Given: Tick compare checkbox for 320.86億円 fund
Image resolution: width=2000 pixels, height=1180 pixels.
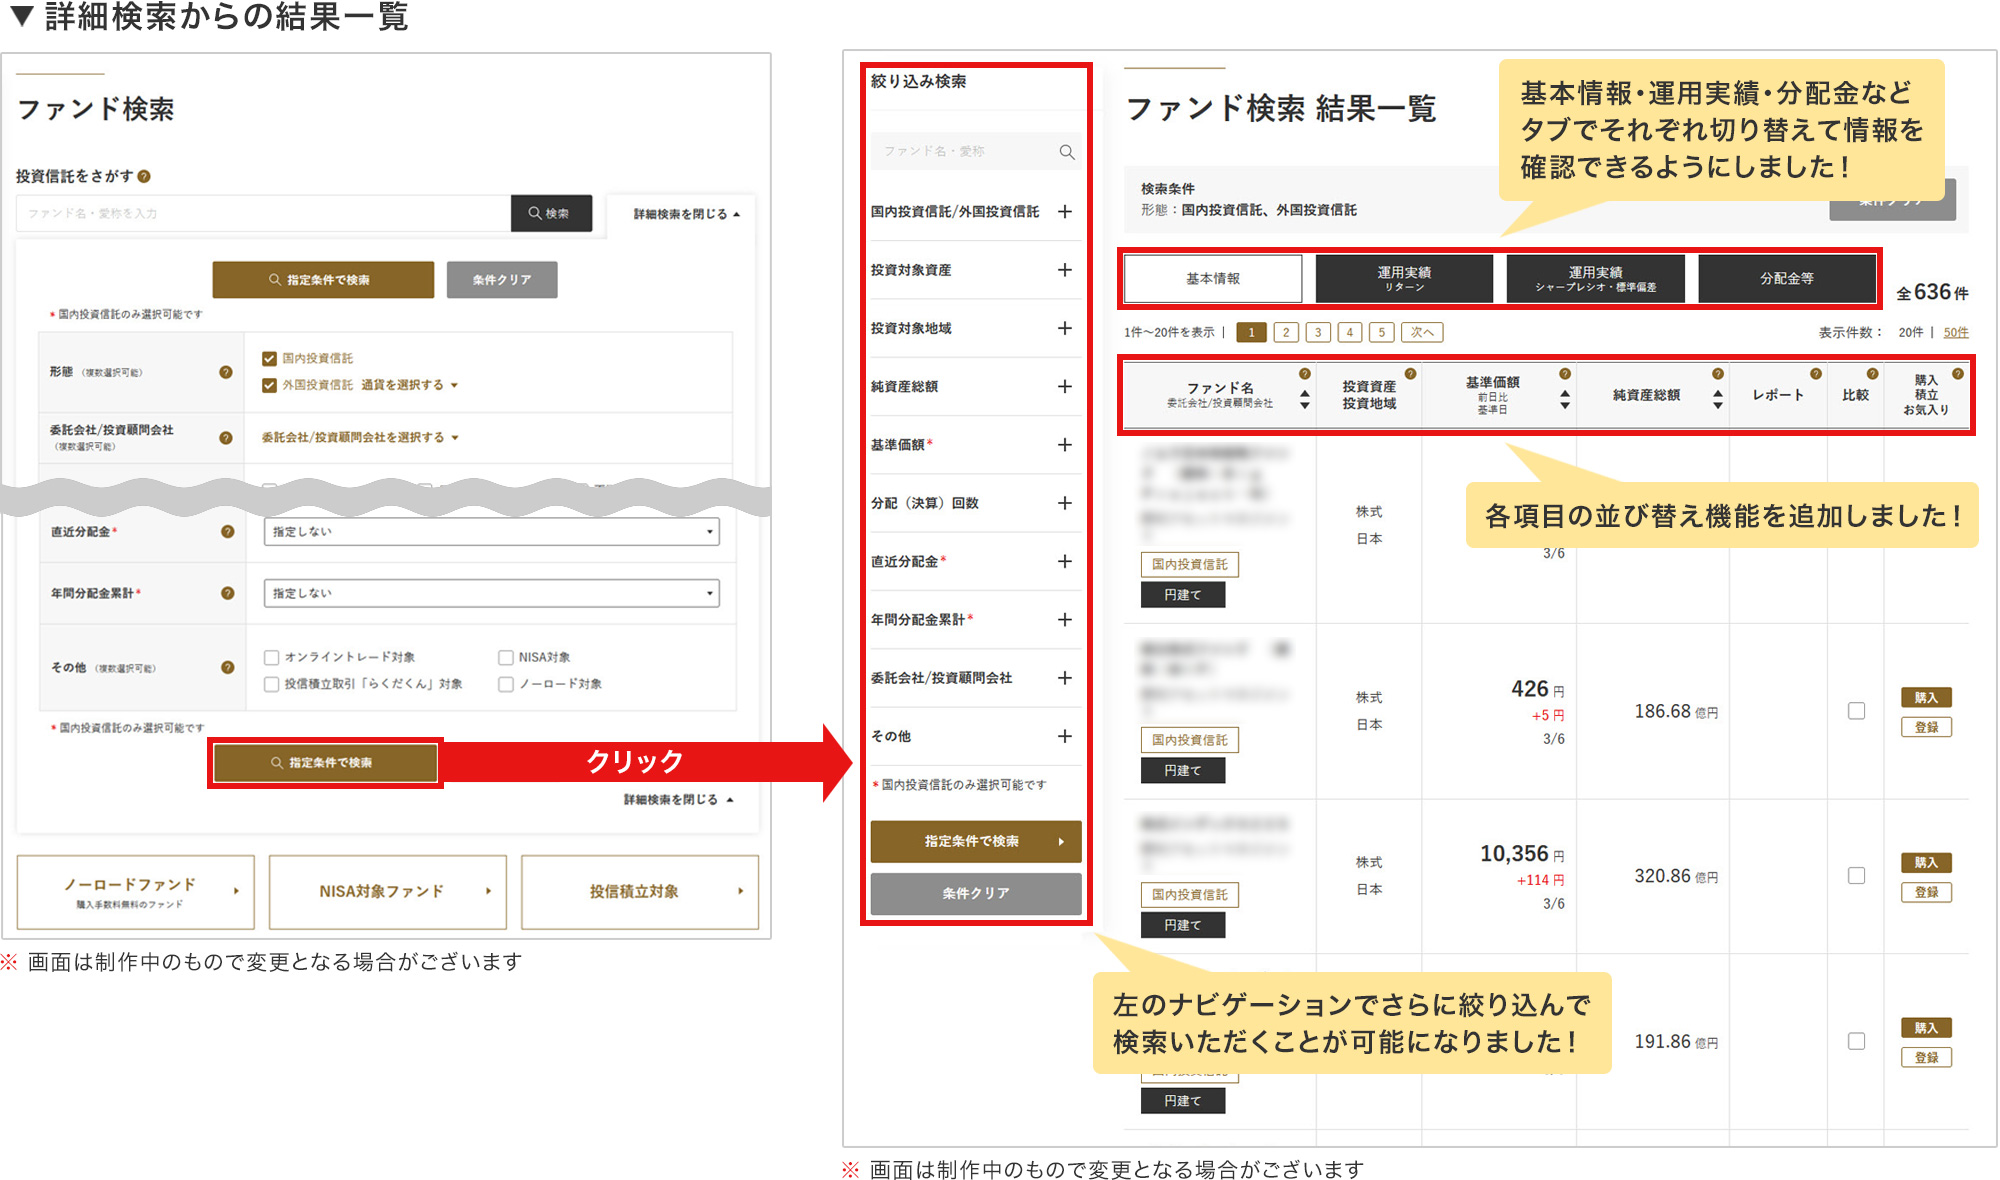Looking at the screenshot, I should [1856, 875].
